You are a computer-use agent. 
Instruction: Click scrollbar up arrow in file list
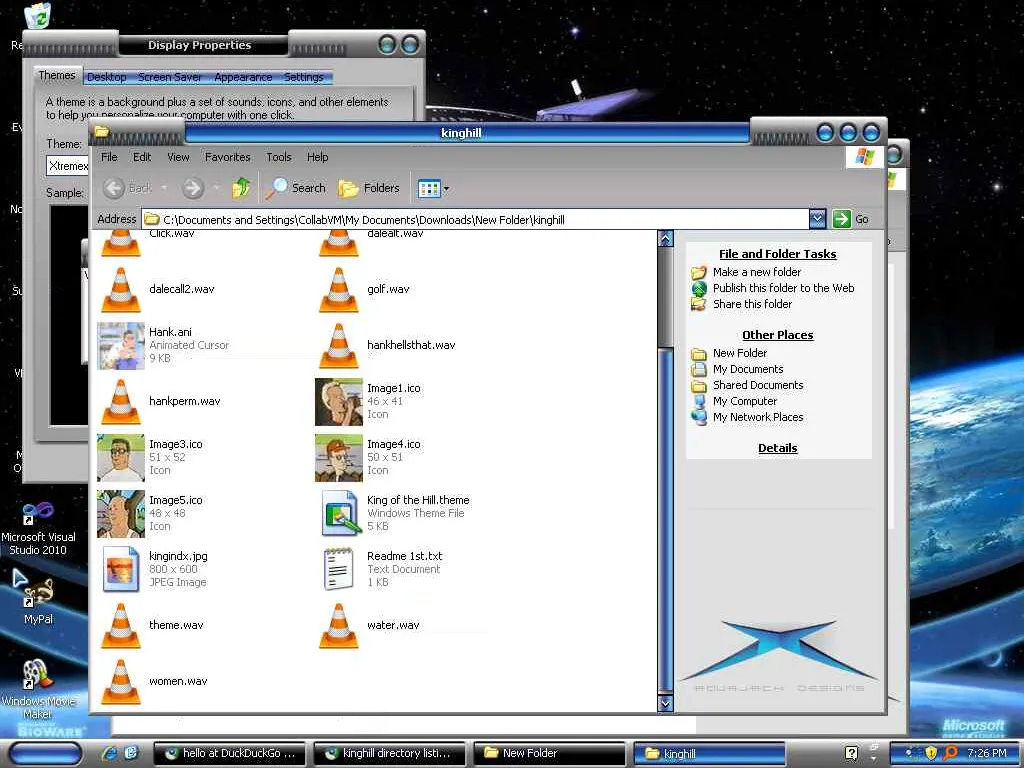point(665,238)
